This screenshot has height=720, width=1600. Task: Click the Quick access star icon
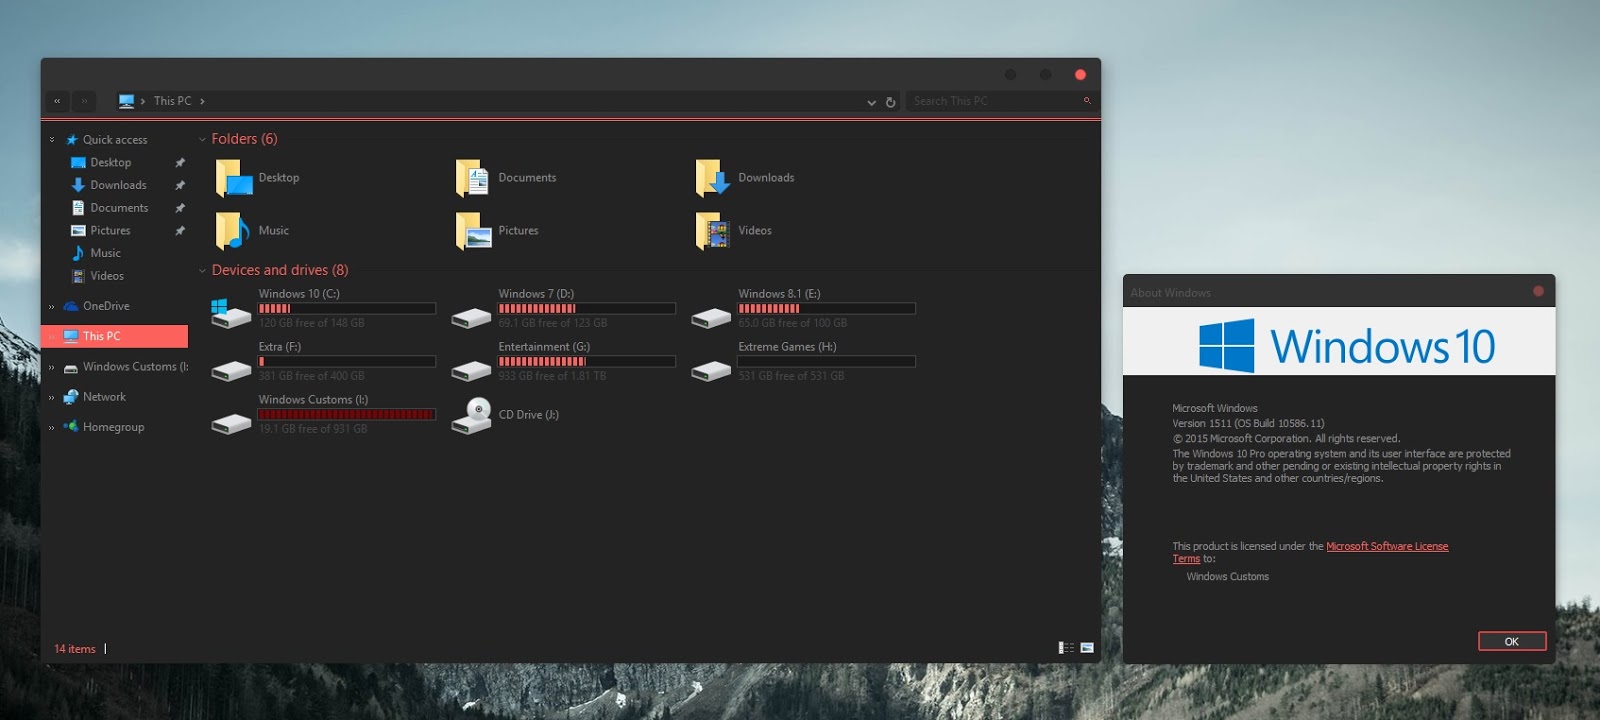click(72, 140)
